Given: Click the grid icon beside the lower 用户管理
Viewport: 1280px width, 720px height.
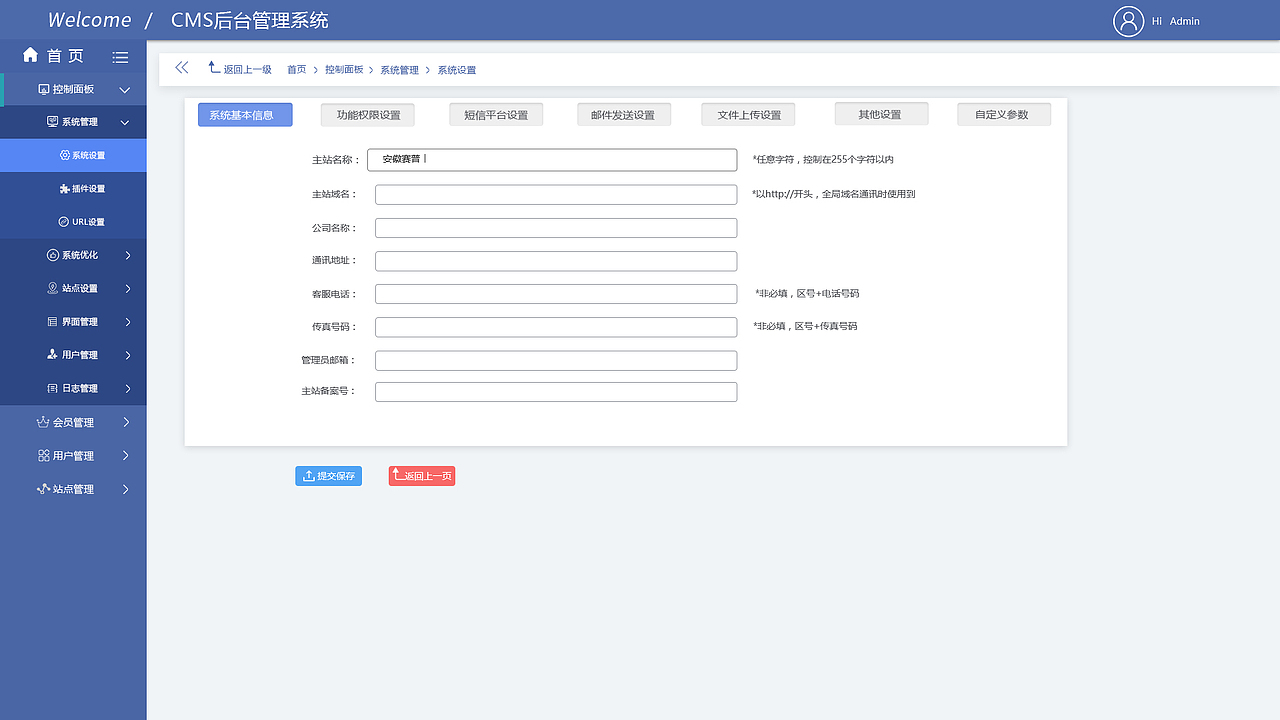Looking at the screenshot, I should (44, 455).
